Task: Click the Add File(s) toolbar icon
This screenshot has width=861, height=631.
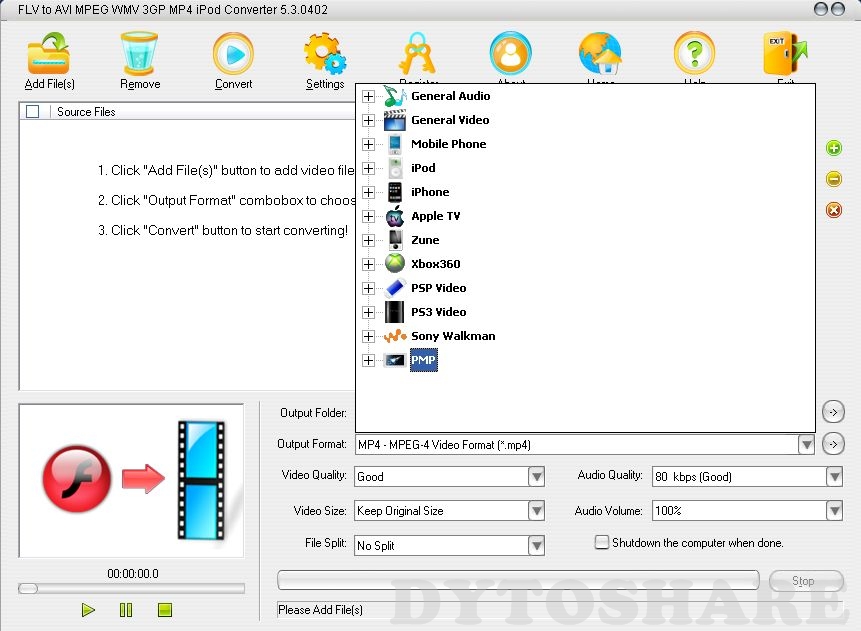Action: point(49,53)
